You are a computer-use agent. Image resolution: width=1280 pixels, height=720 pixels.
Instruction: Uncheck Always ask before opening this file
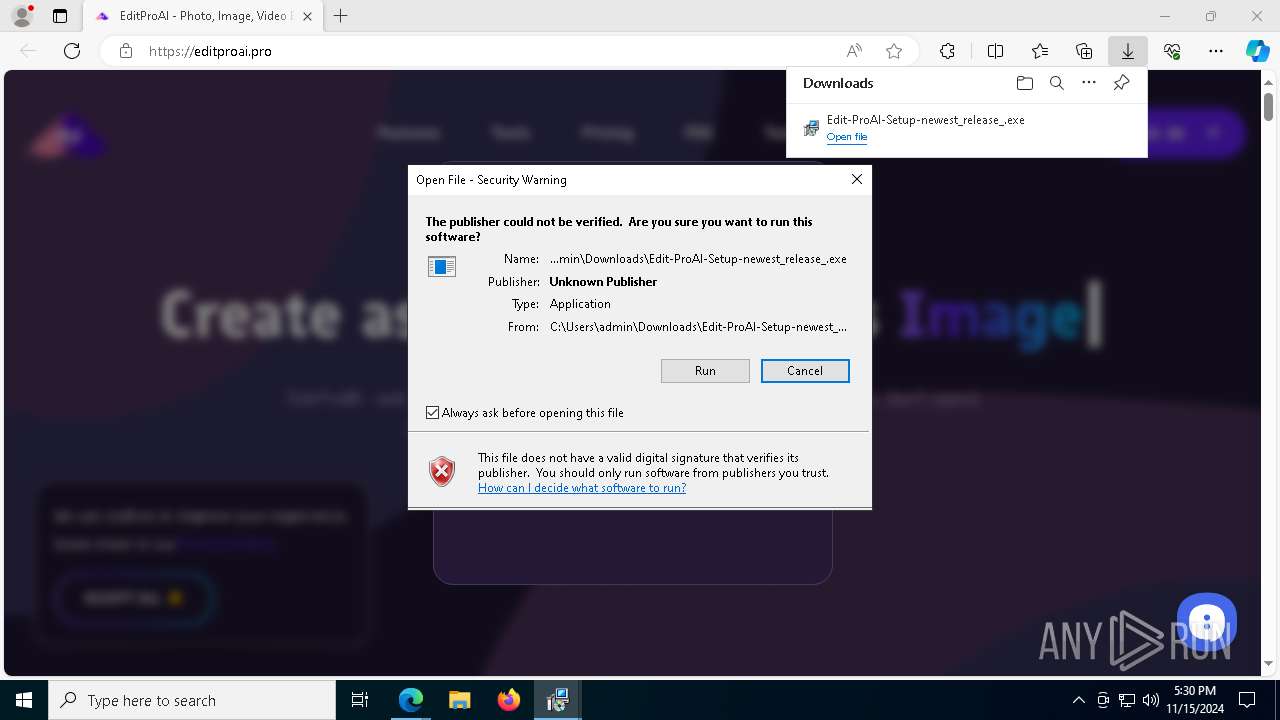pos(433,413)
